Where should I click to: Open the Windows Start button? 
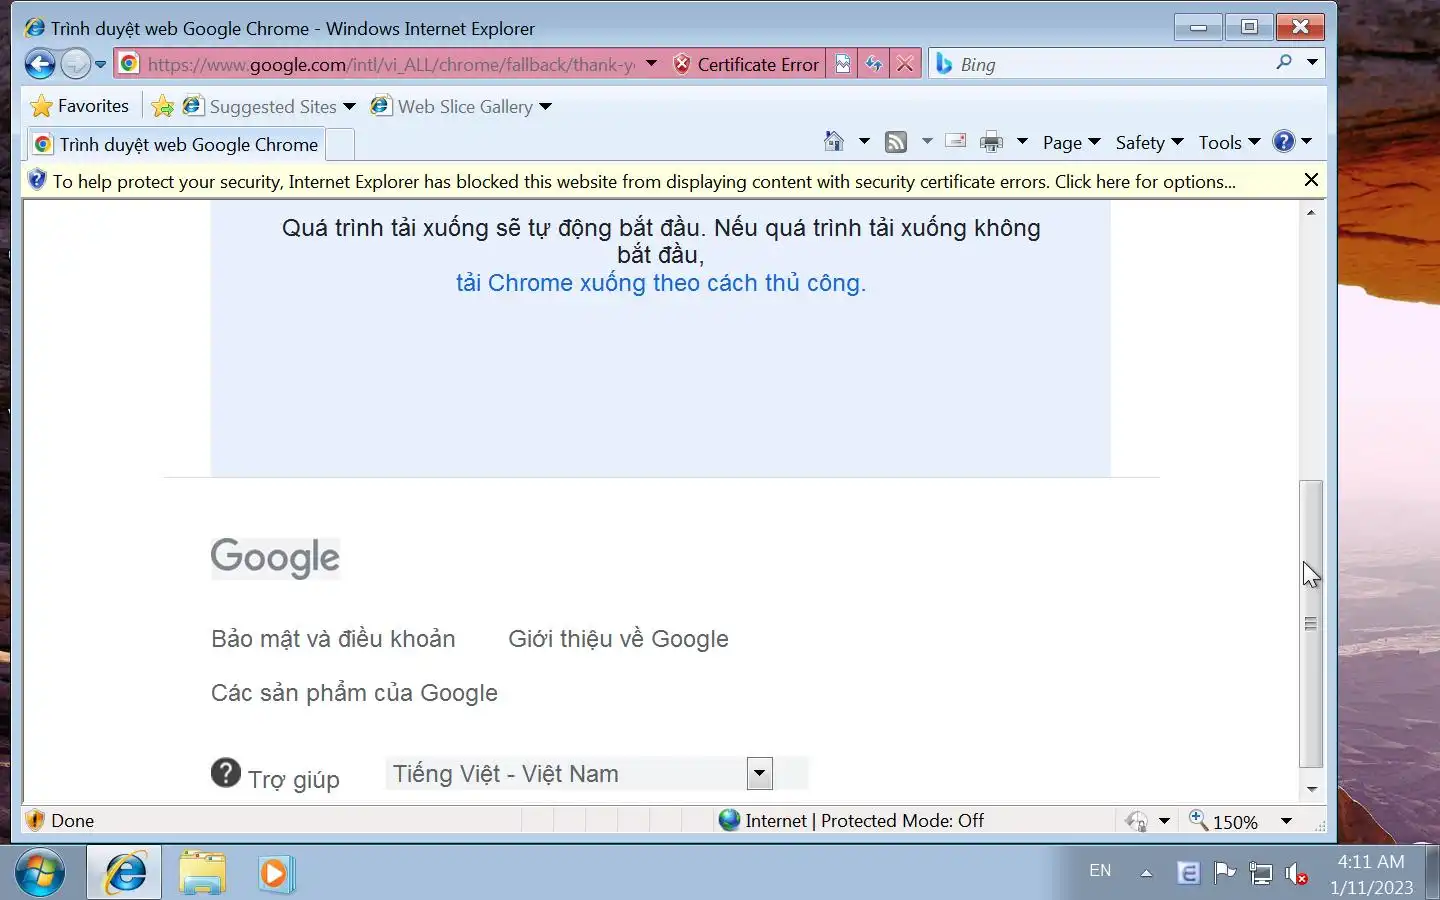[x=40, y=872]
